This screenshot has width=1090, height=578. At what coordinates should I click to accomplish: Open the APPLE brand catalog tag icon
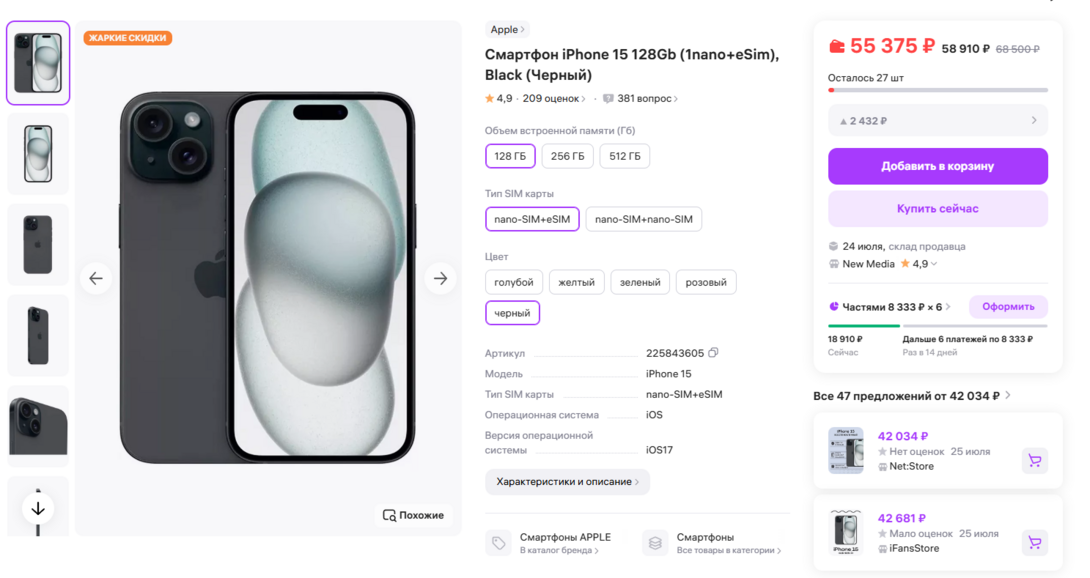(x=498, y=543)
